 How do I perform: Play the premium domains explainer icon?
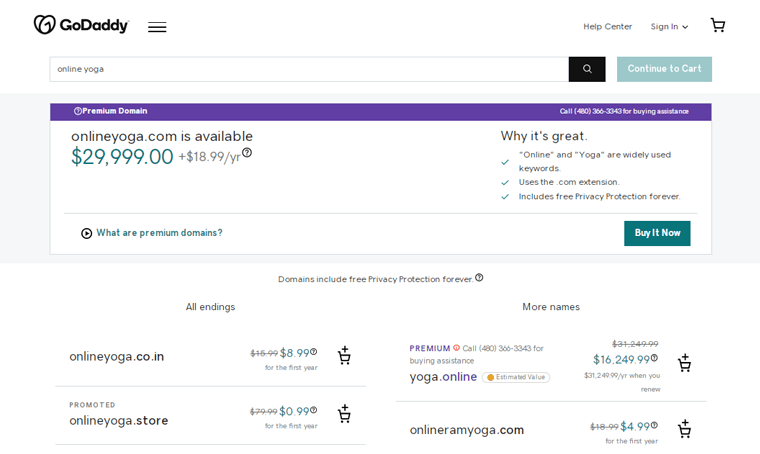point(86,233)
